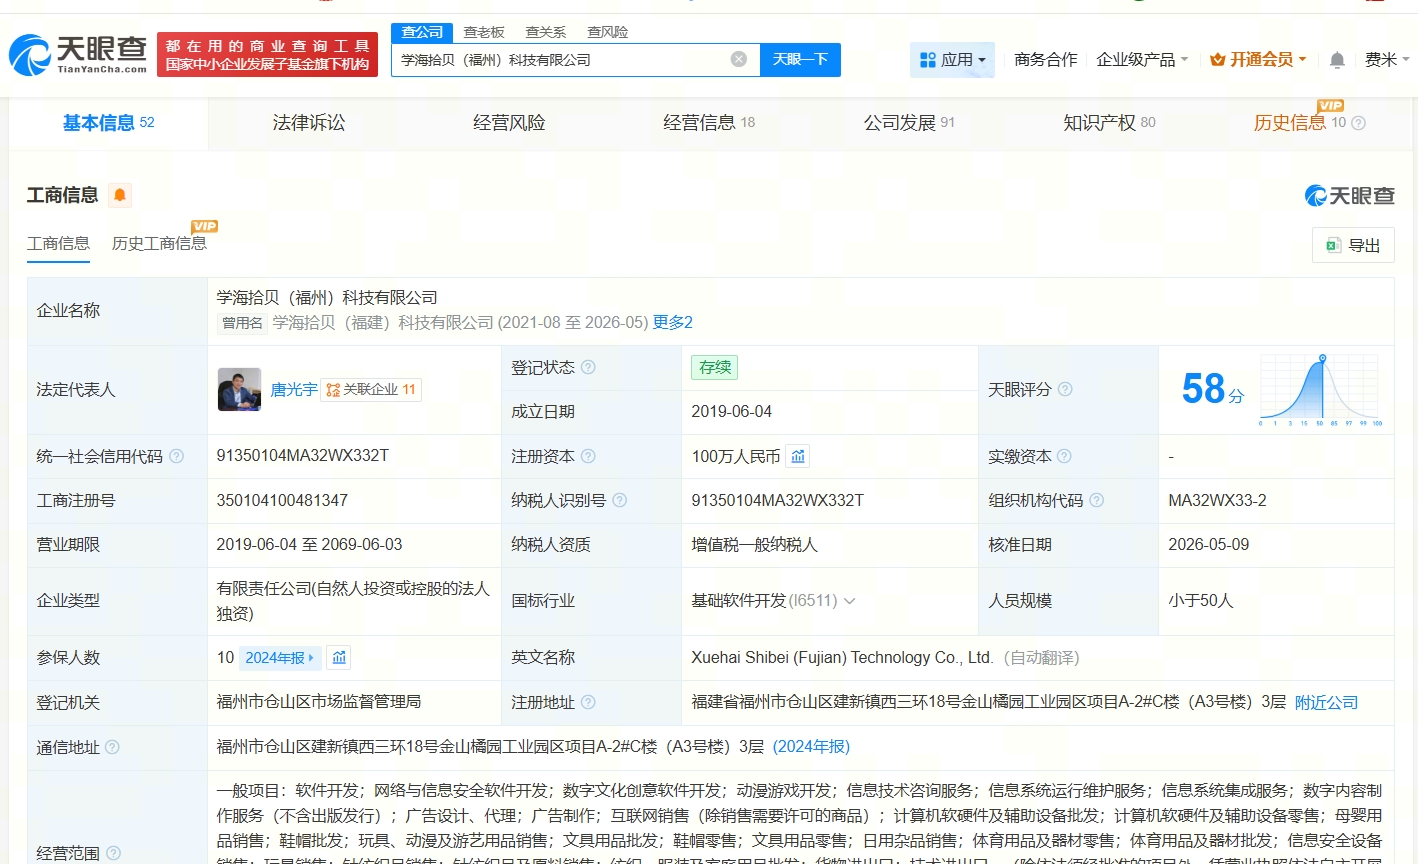Click registration number 350104100481347

[x=282, y=500]
